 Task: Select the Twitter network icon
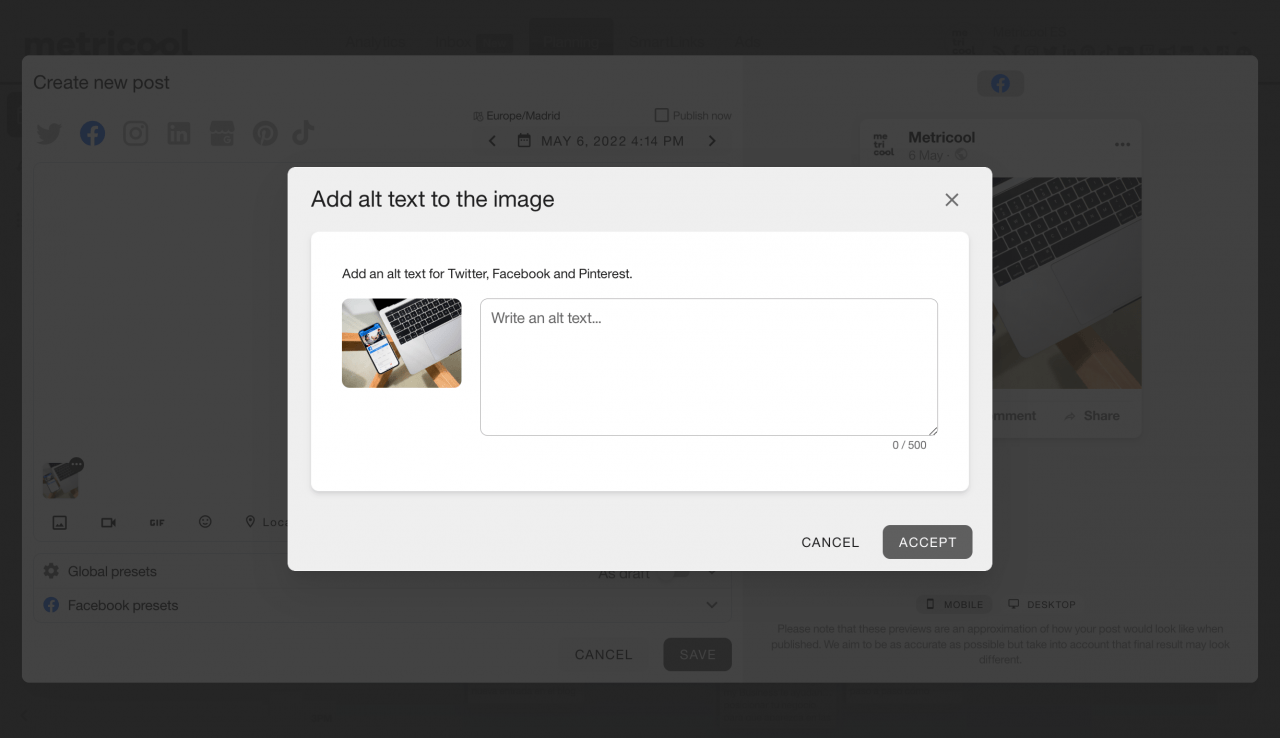tap(48, 133)
